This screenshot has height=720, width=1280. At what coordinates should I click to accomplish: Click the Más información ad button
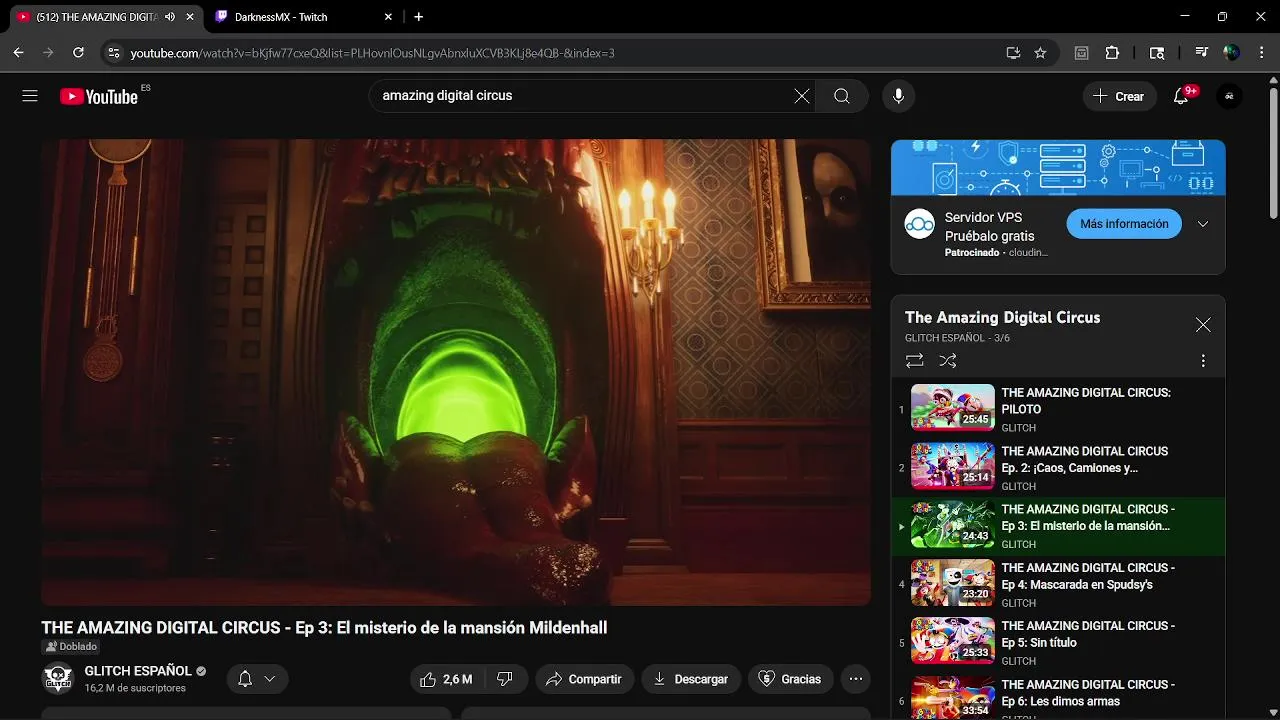pos(1124,224)
